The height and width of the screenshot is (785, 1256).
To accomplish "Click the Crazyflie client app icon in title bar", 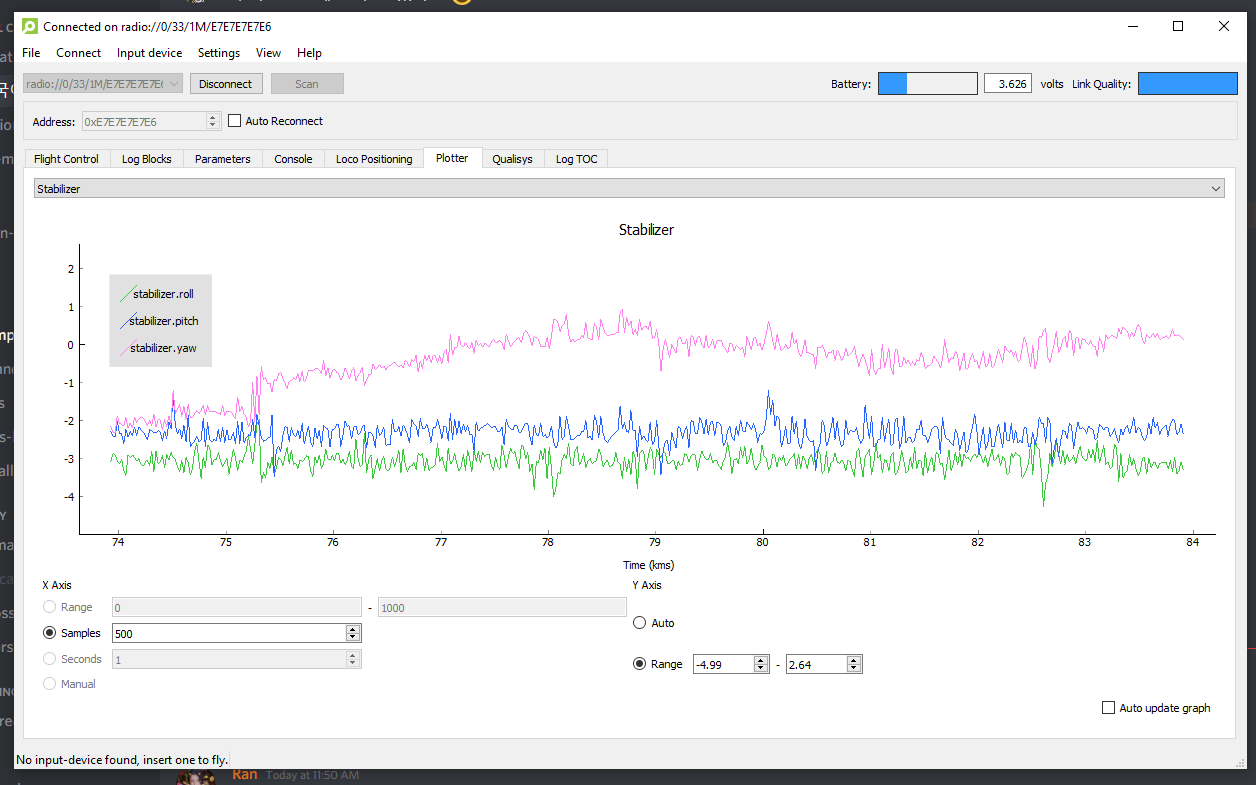I will coord(30,26).
